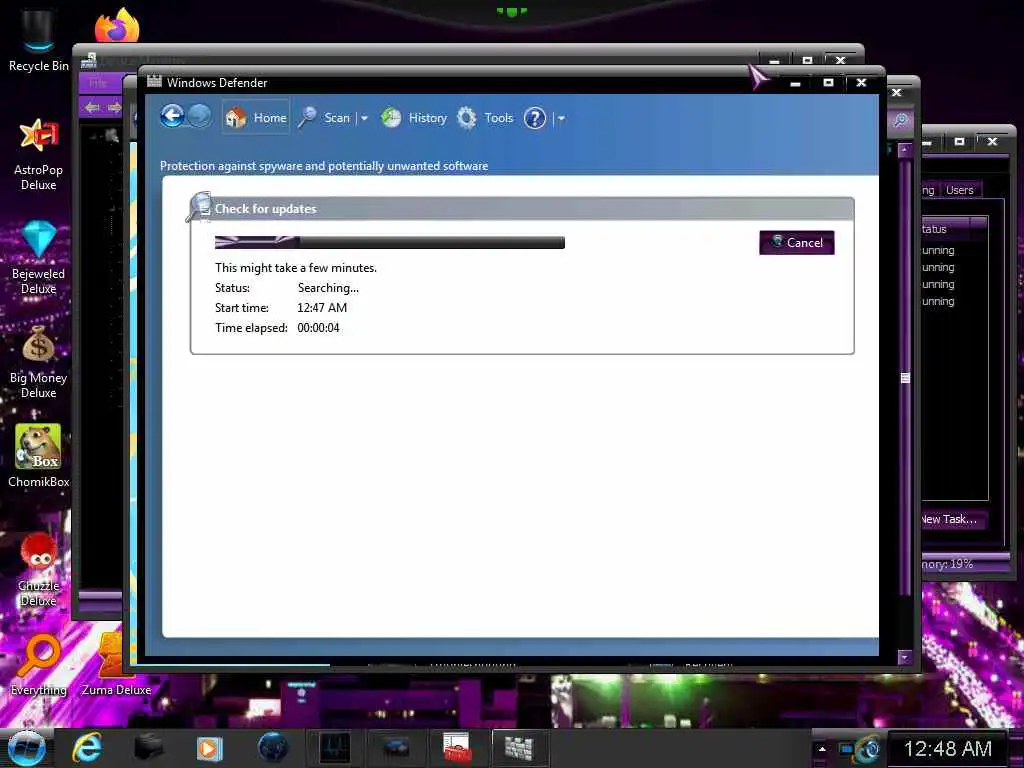
Task: Open Everything search desktop shortcut
Action: (x=39, y=665)
